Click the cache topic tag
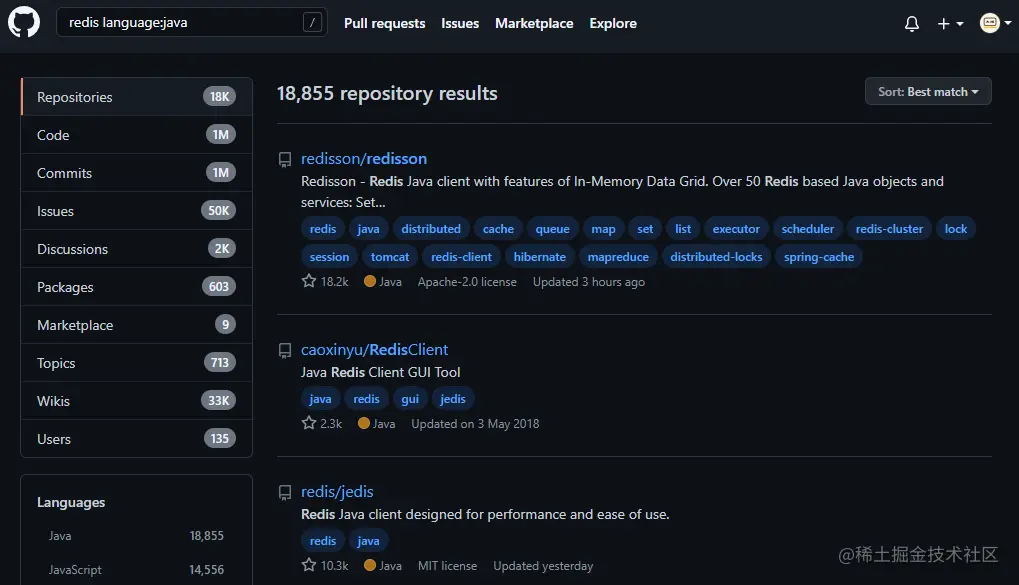 (498, 229)
